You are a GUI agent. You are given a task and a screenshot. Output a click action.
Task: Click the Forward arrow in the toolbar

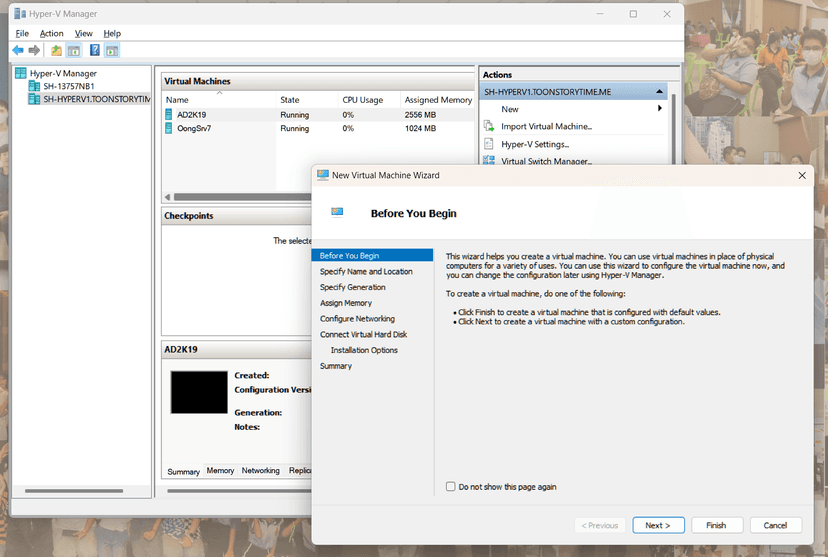pyautogui.click(x=34, y=50)
